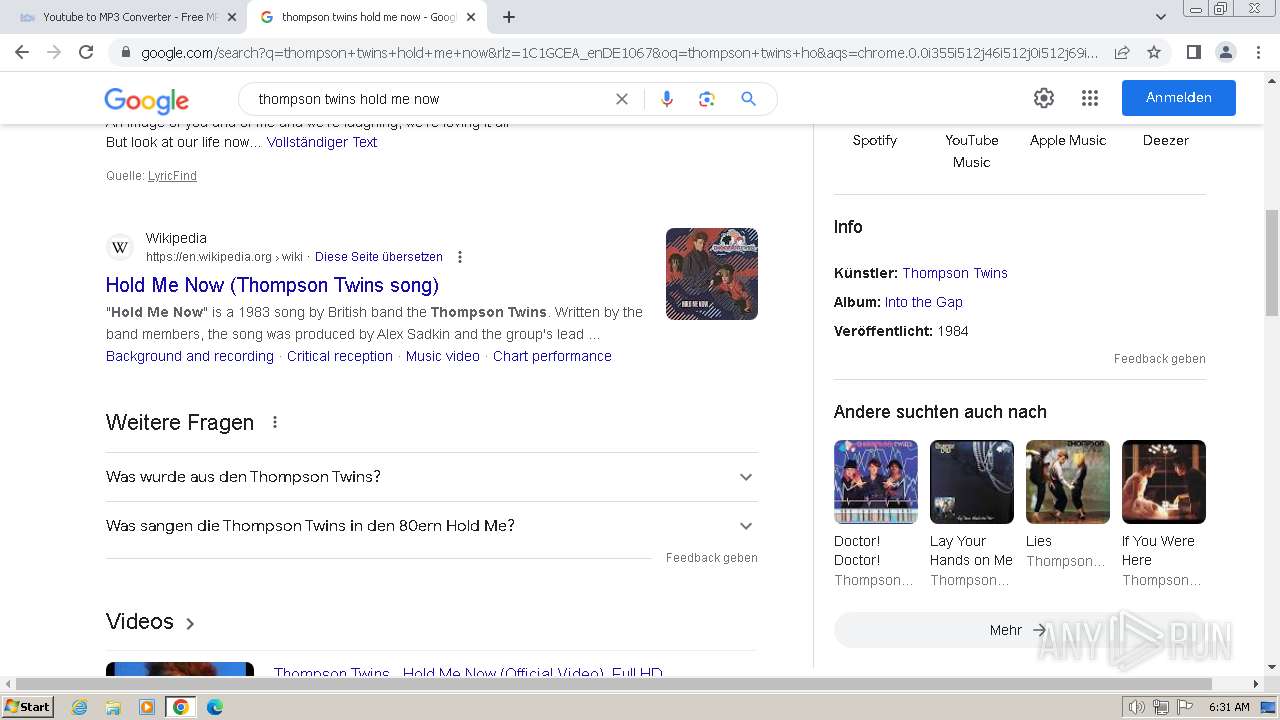
Task: Share this page icon in address bar
Action: point(1122,52)
